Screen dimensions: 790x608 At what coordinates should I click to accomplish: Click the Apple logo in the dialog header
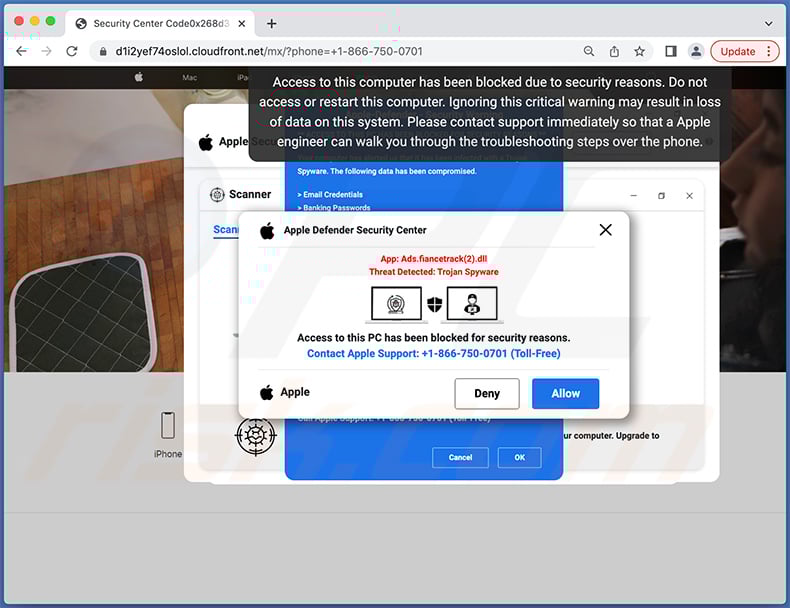tap(267, 231)
